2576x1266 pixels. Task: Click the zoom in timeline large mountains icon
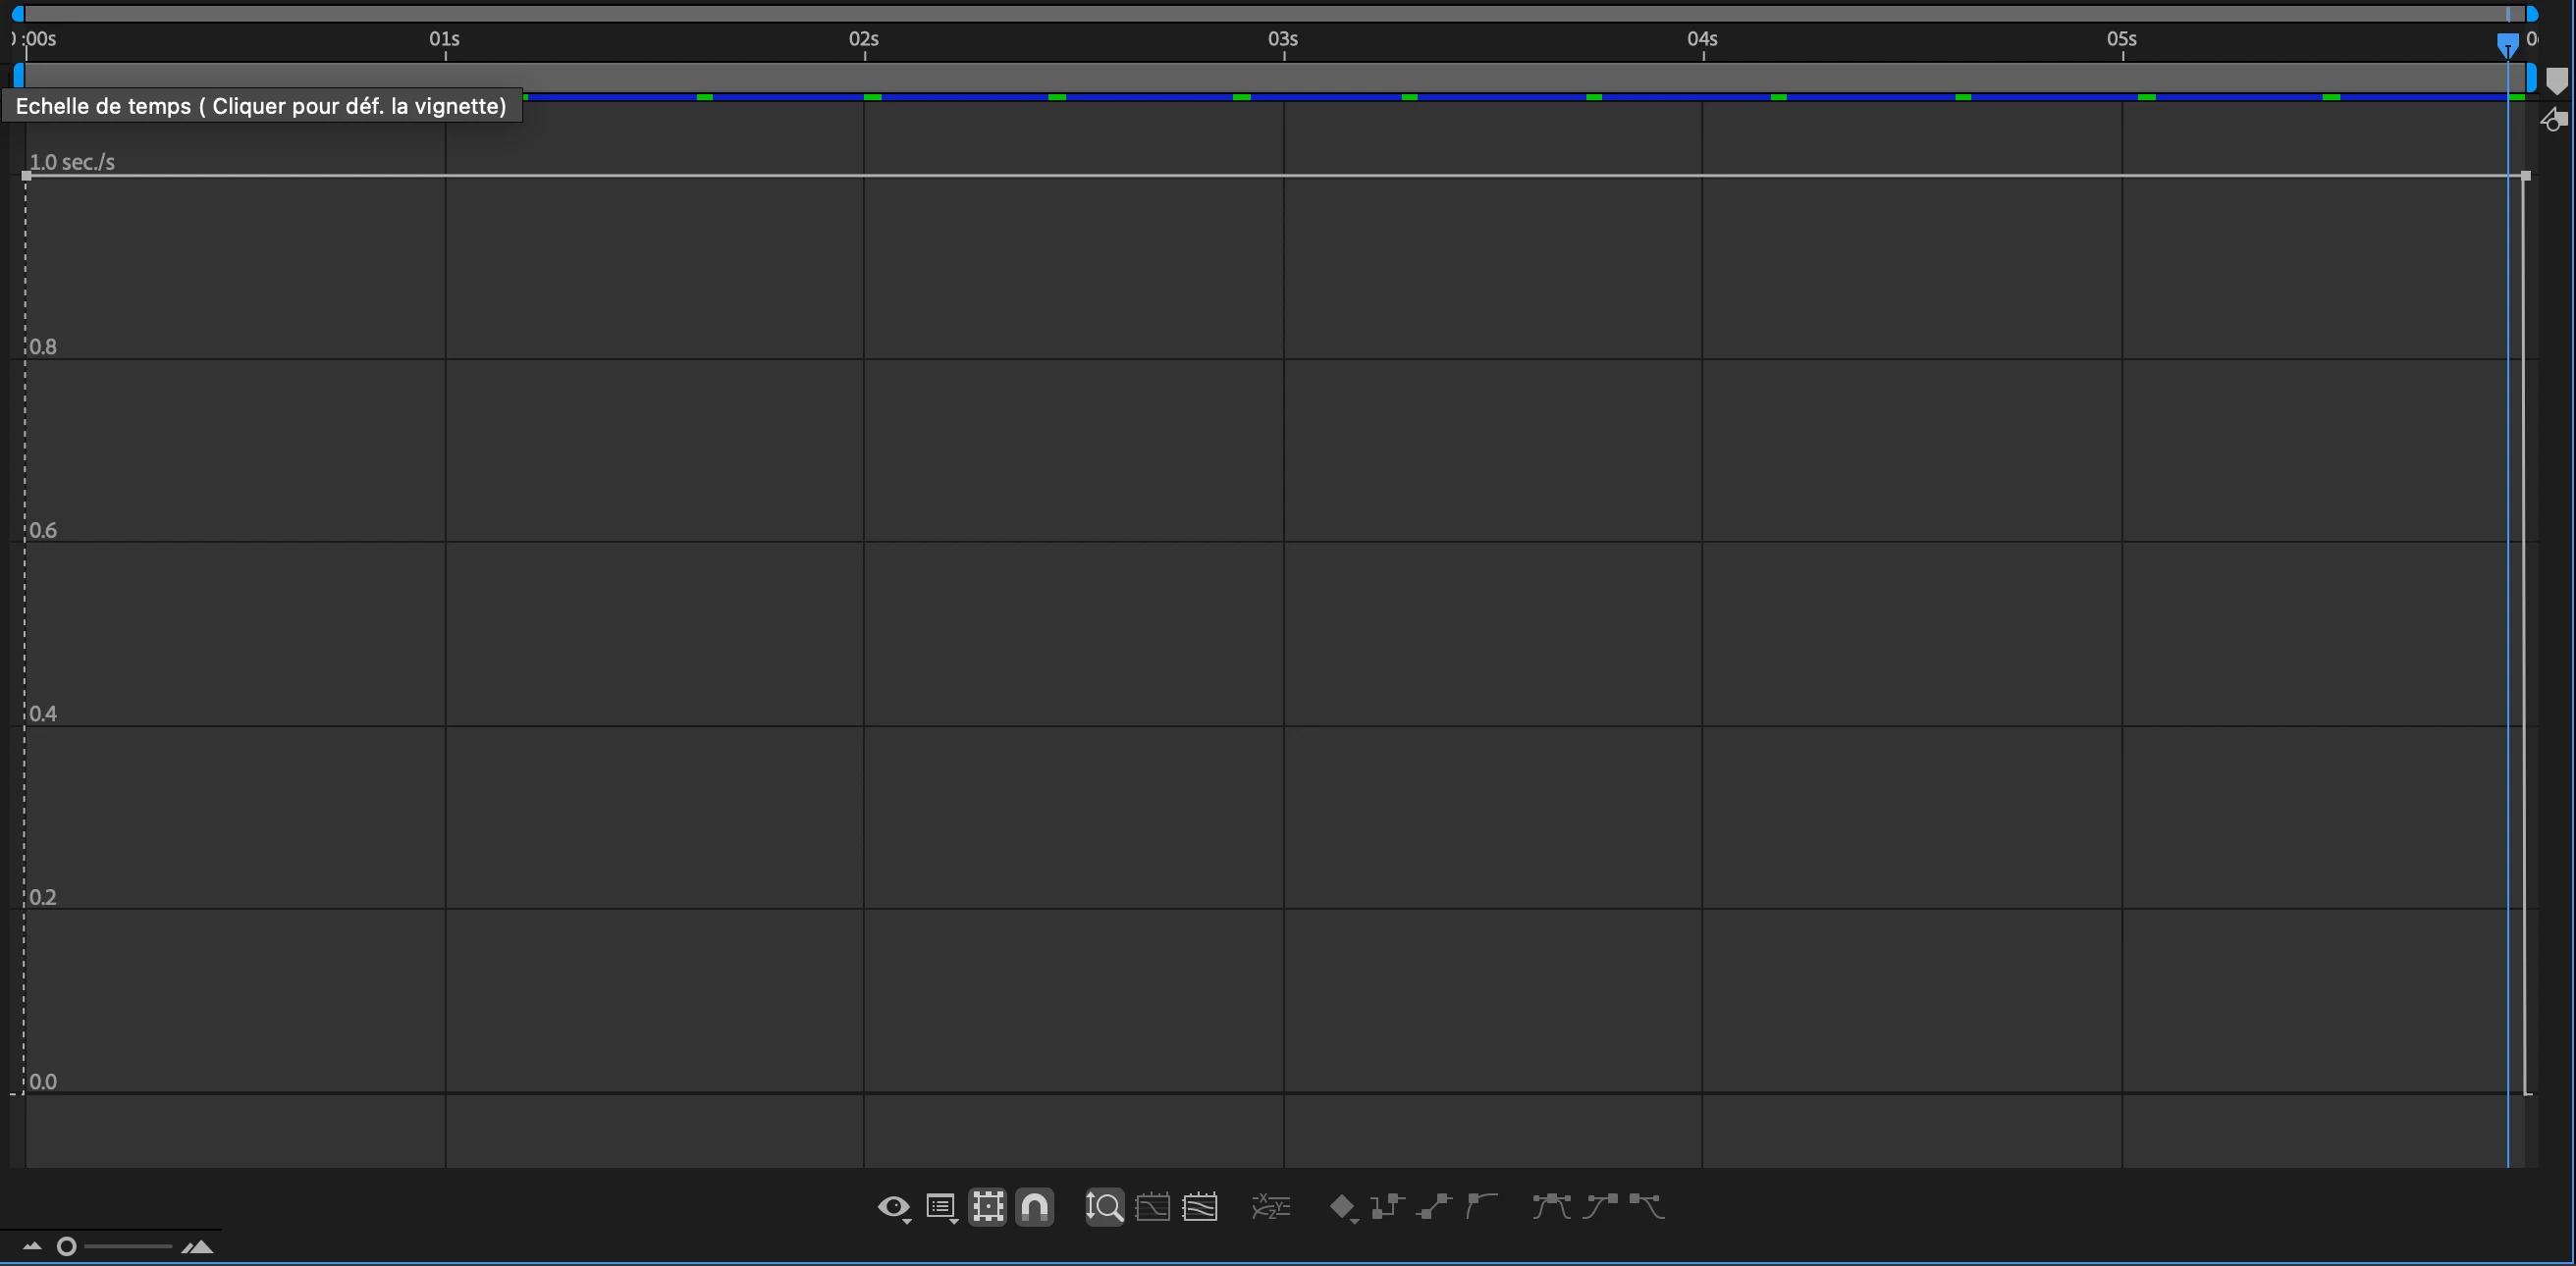[198, 1246]
